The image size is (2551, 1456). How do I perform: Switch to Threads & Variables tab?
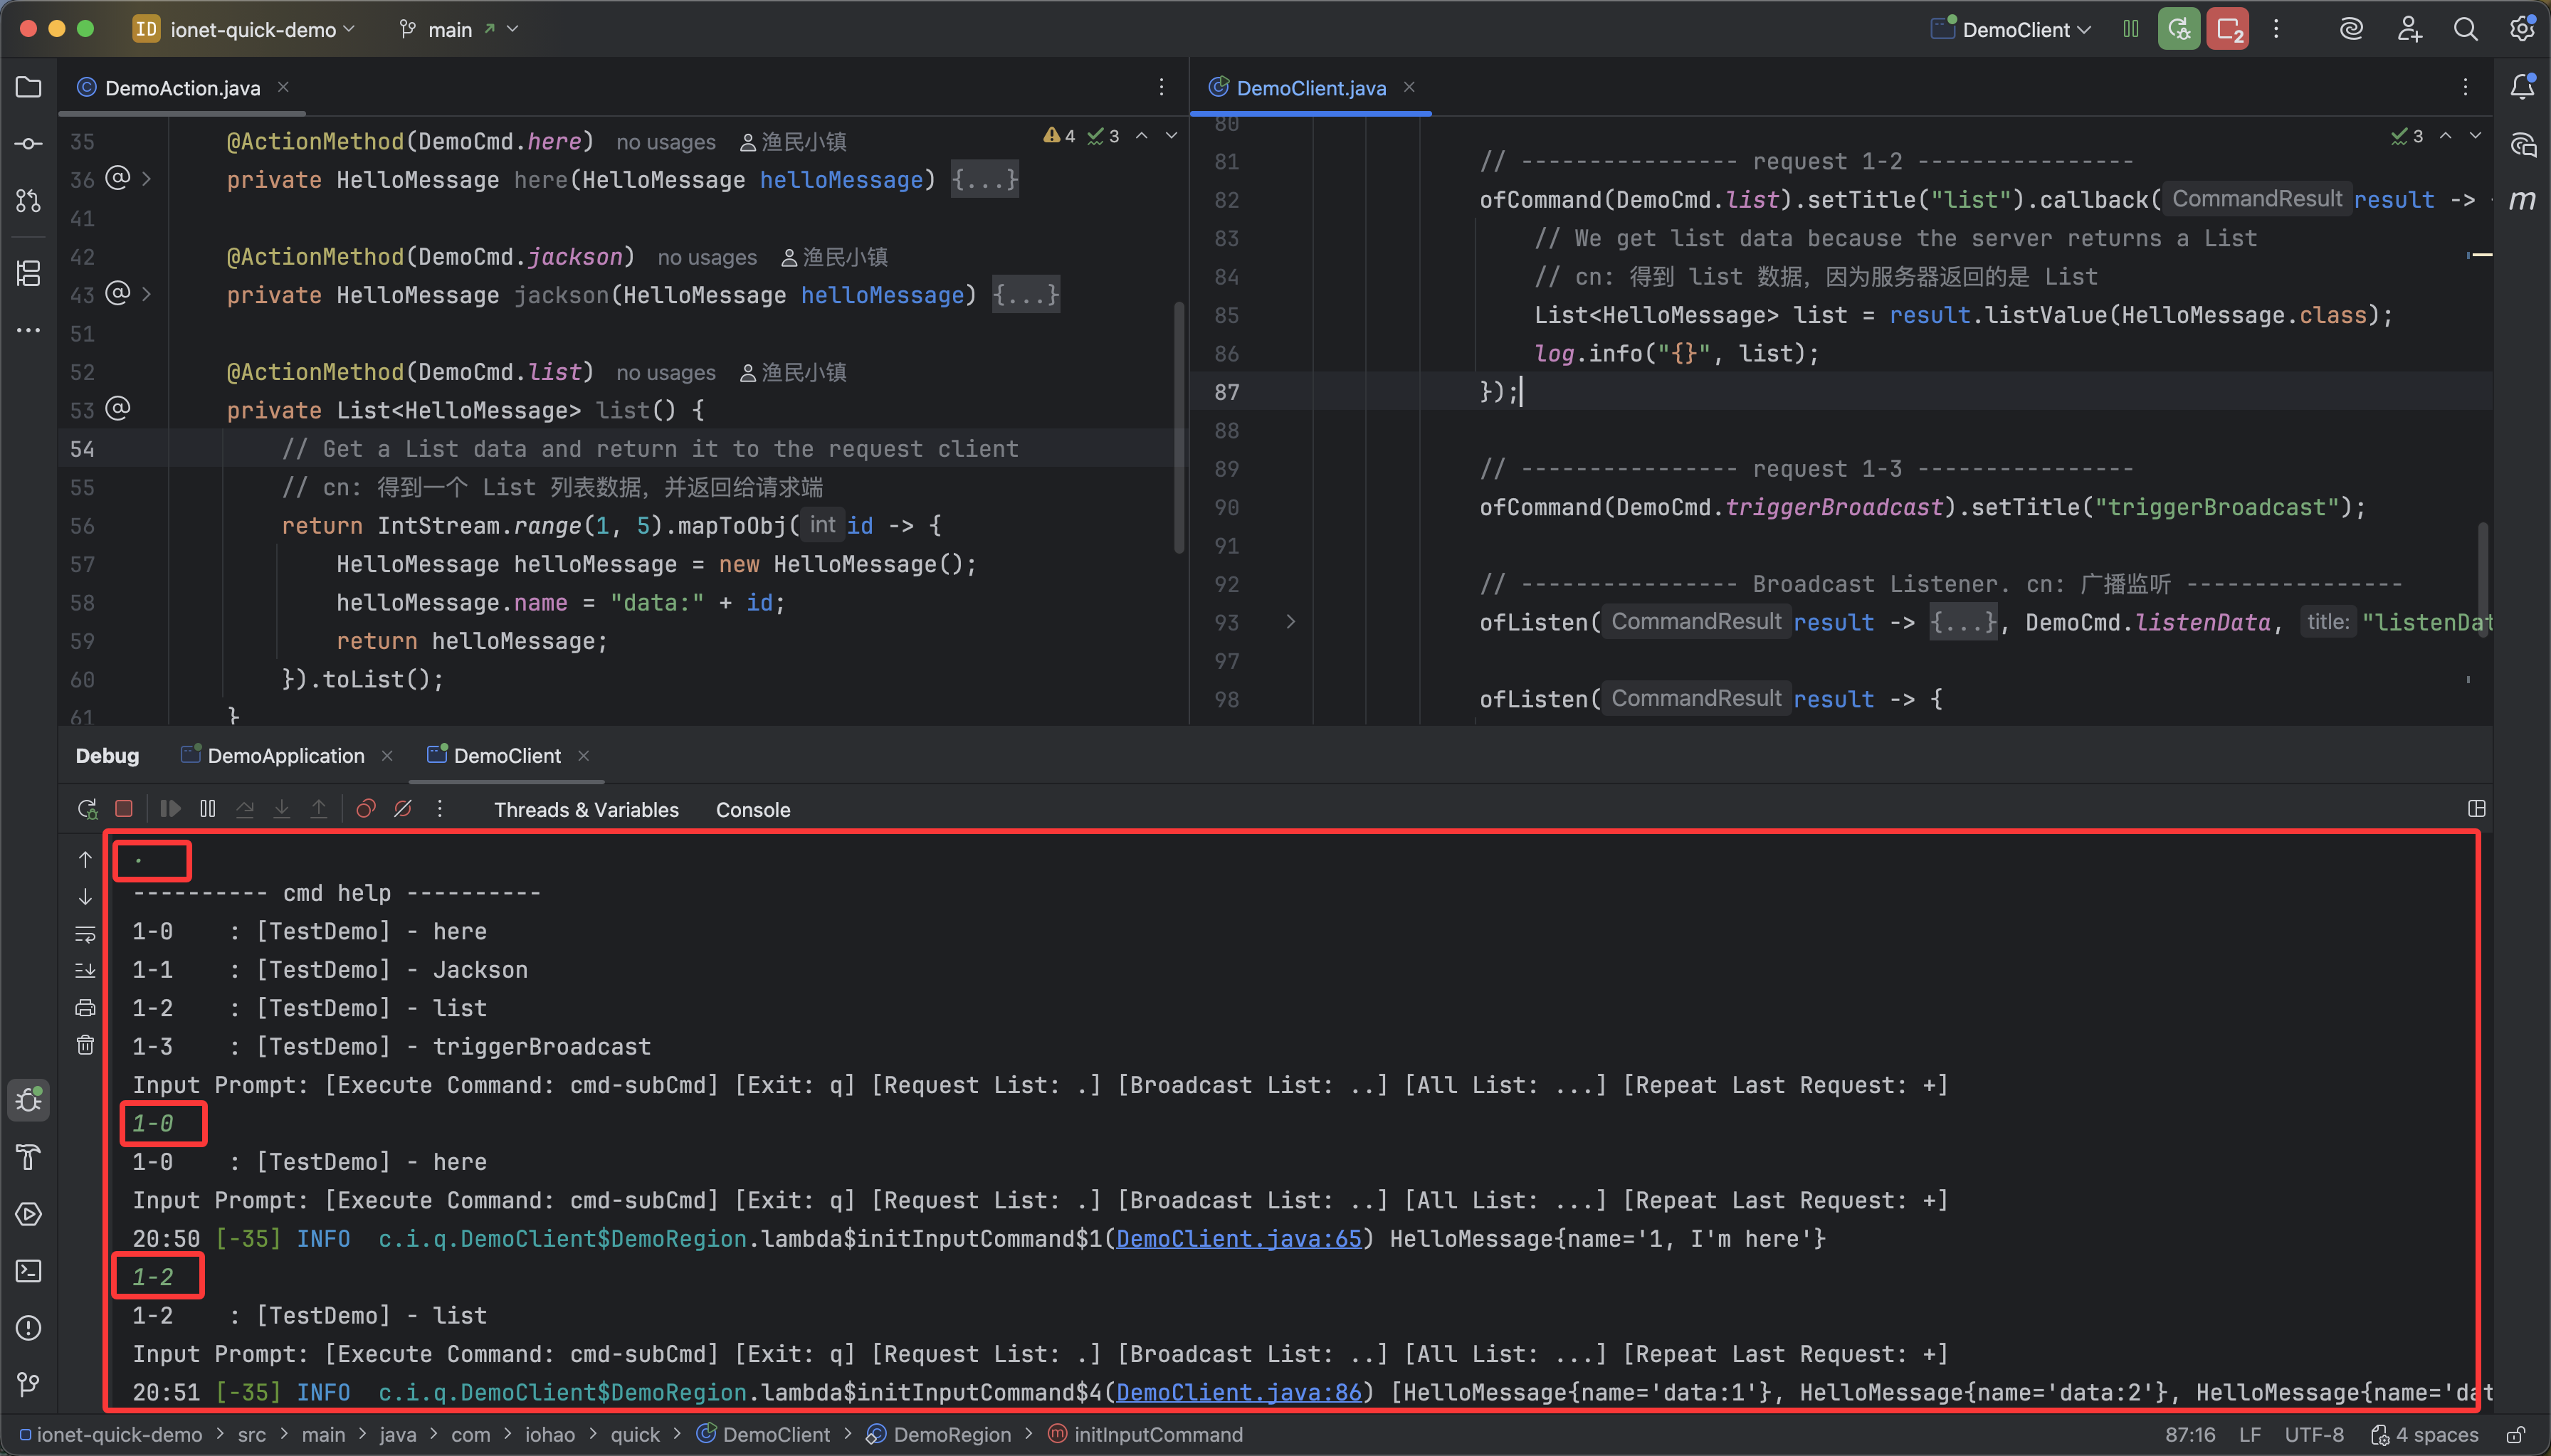click(x=586, y=810)
